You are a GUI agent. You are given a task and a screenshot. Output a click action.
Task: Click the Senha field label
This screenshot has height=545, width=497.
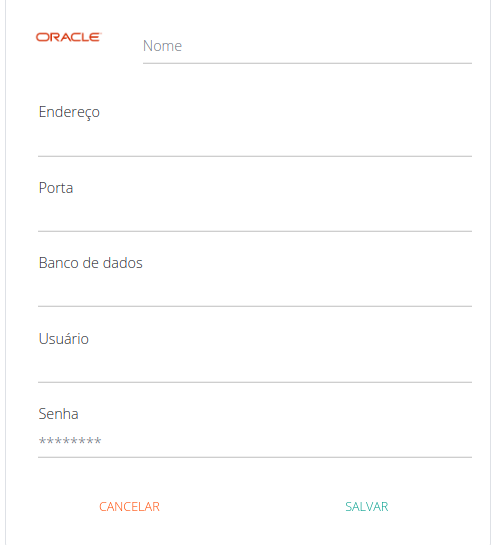58,414
